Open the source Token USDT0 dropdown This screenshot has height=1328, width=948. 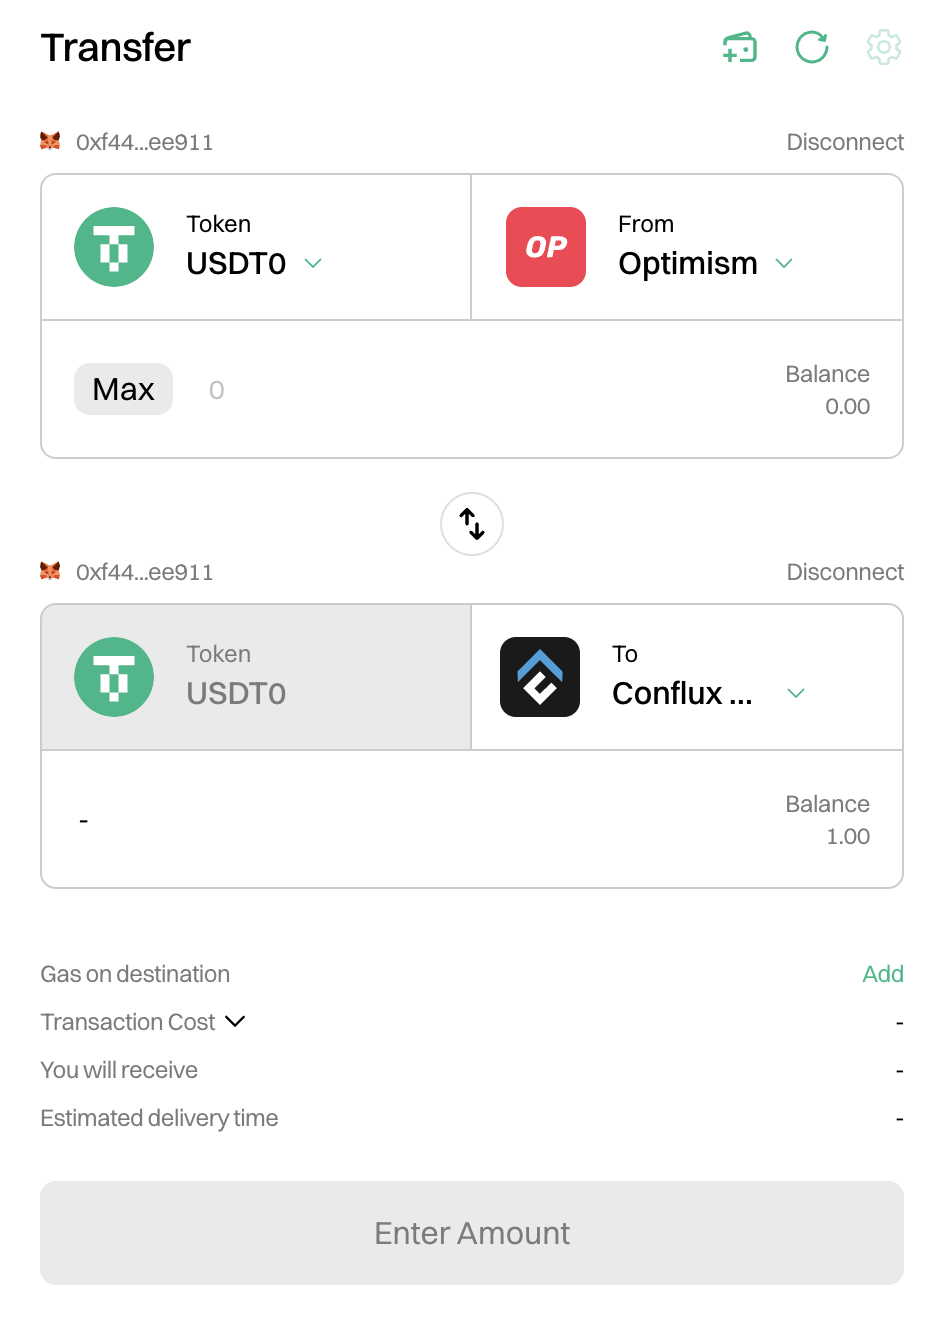[x=255, y=263]
